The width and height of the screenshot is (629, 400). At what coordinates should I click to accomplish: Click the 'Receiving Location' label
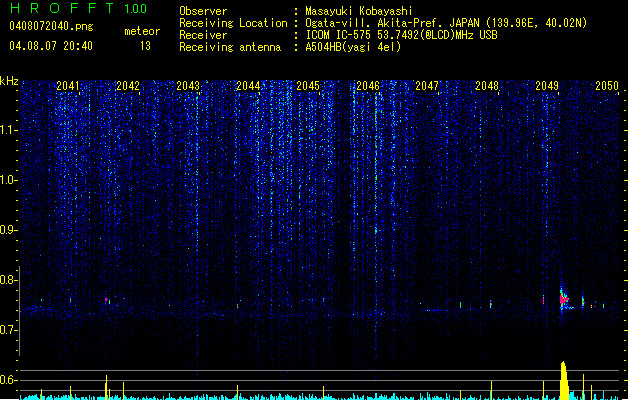click(x=233, y=23)
